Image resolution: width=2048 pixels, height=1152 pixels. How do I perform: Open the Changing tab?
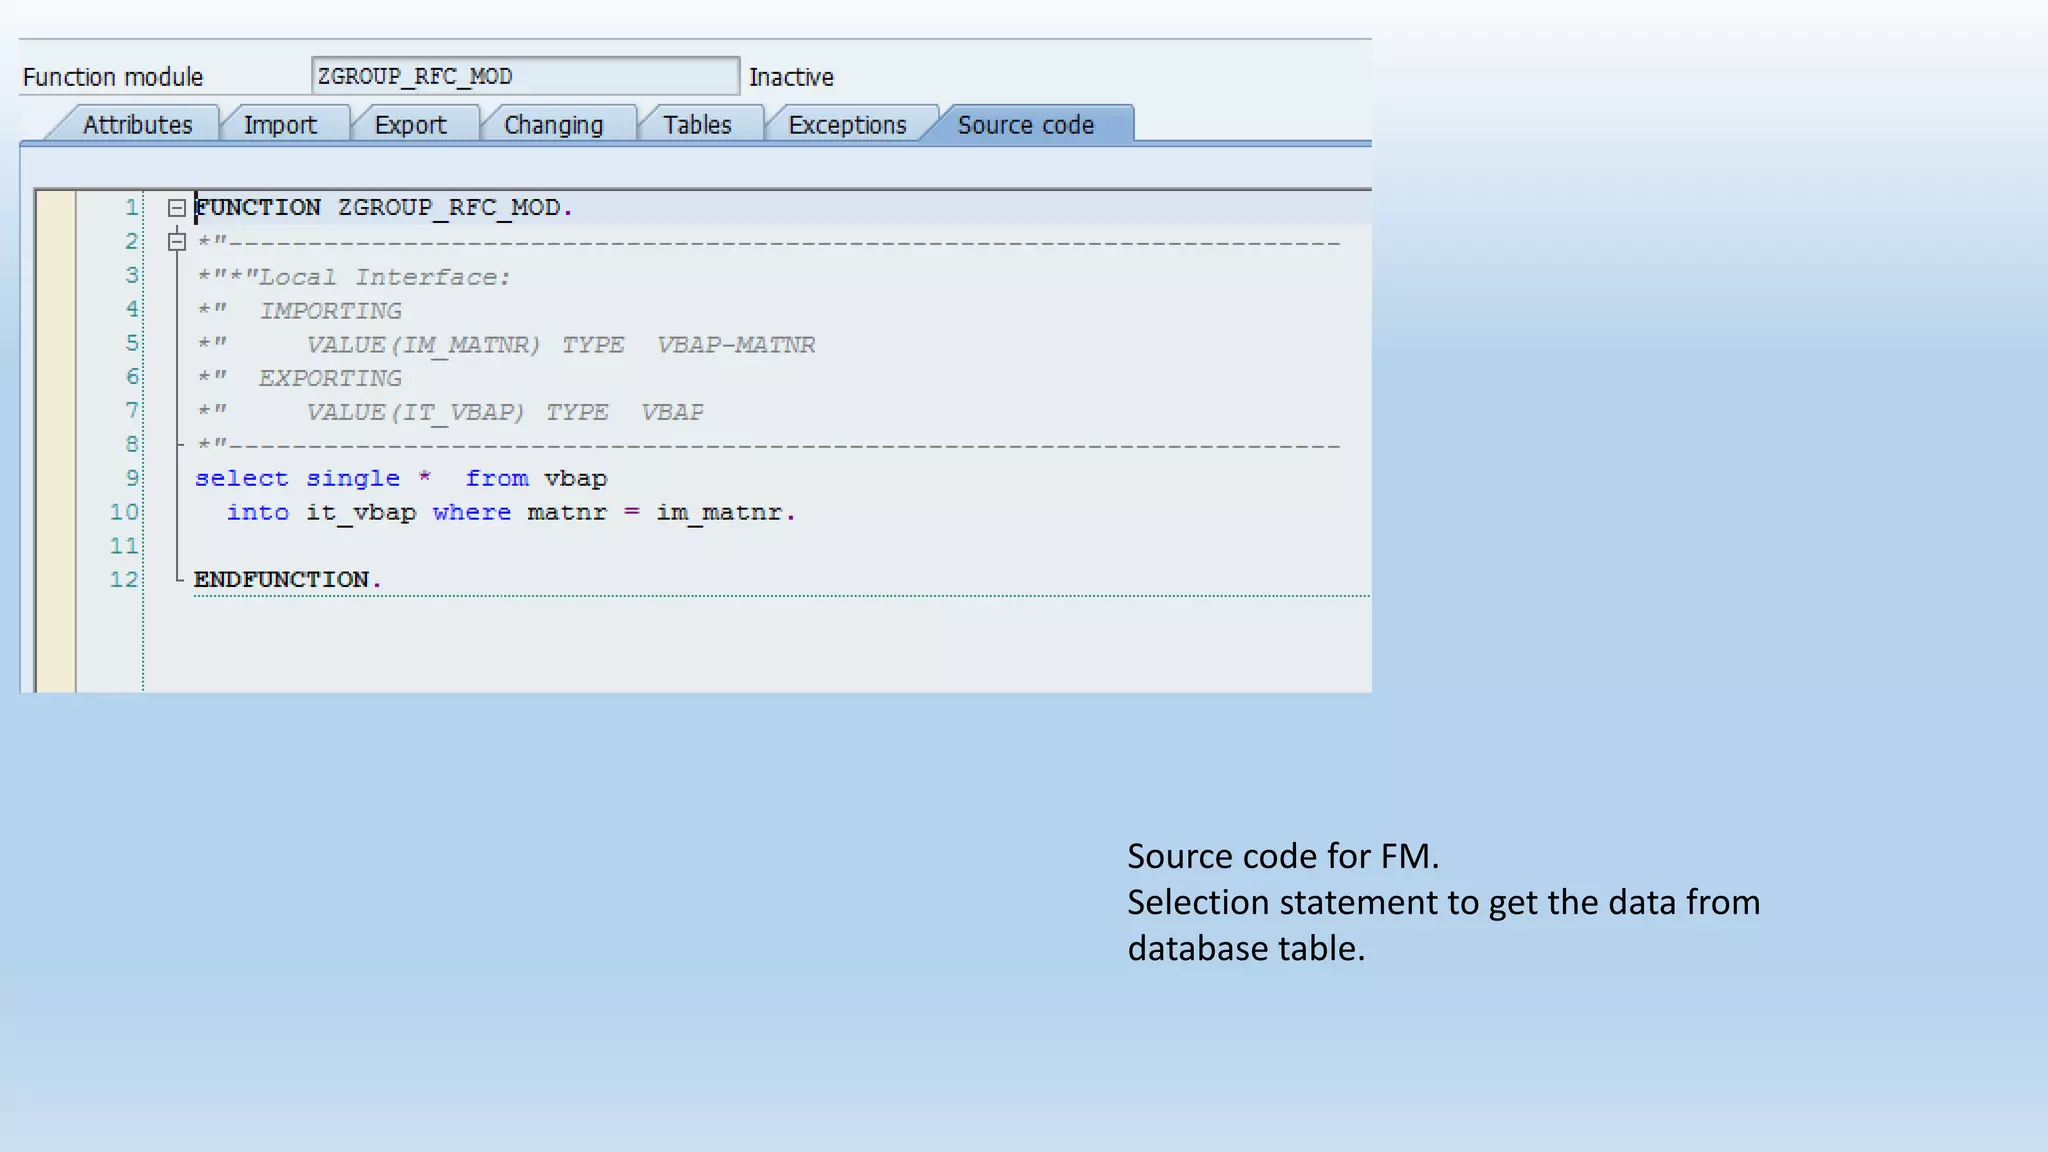point(553,125)
